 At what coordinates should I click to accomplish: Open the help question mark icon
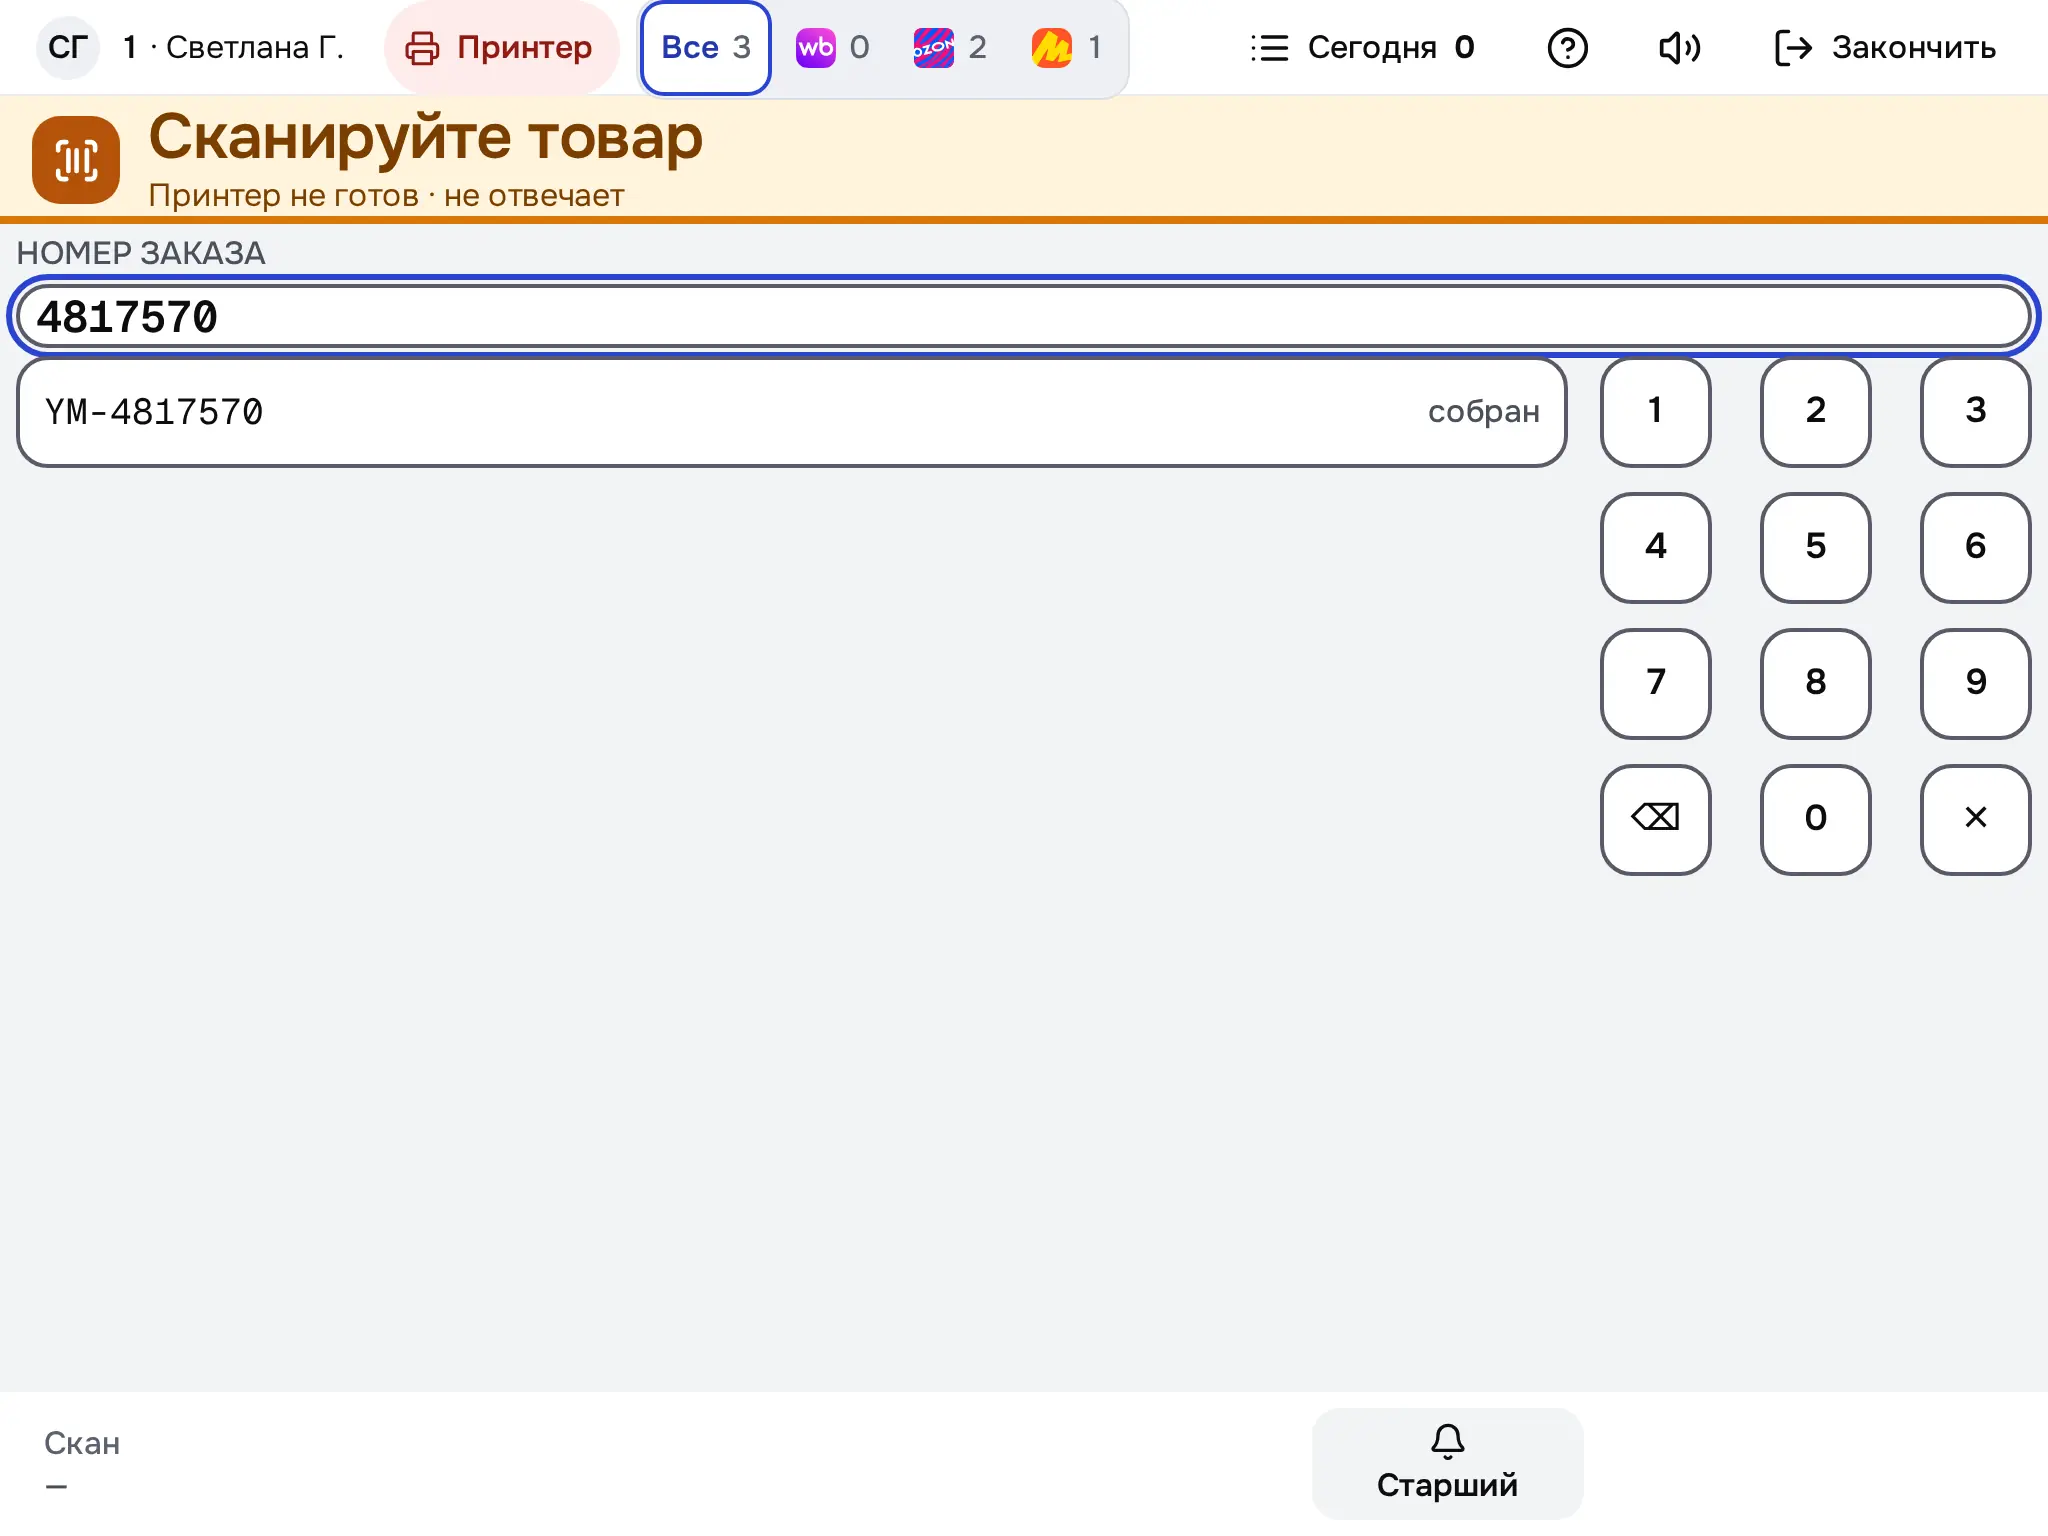coord(1567,48)
